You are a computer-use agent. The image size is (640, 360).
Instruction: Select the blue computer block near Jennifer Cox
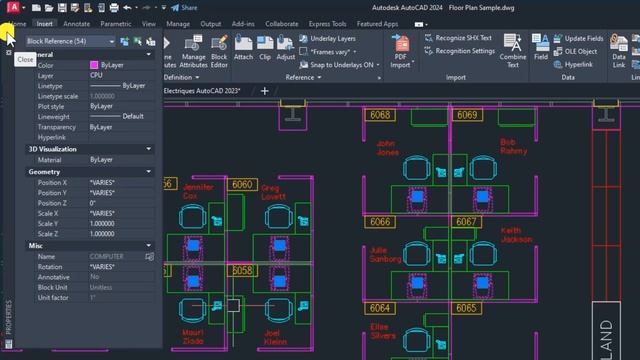(193, 246)
